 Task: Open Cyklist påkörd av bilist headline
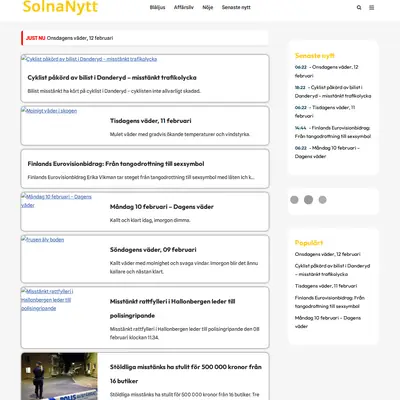click(x=112, y=78)
